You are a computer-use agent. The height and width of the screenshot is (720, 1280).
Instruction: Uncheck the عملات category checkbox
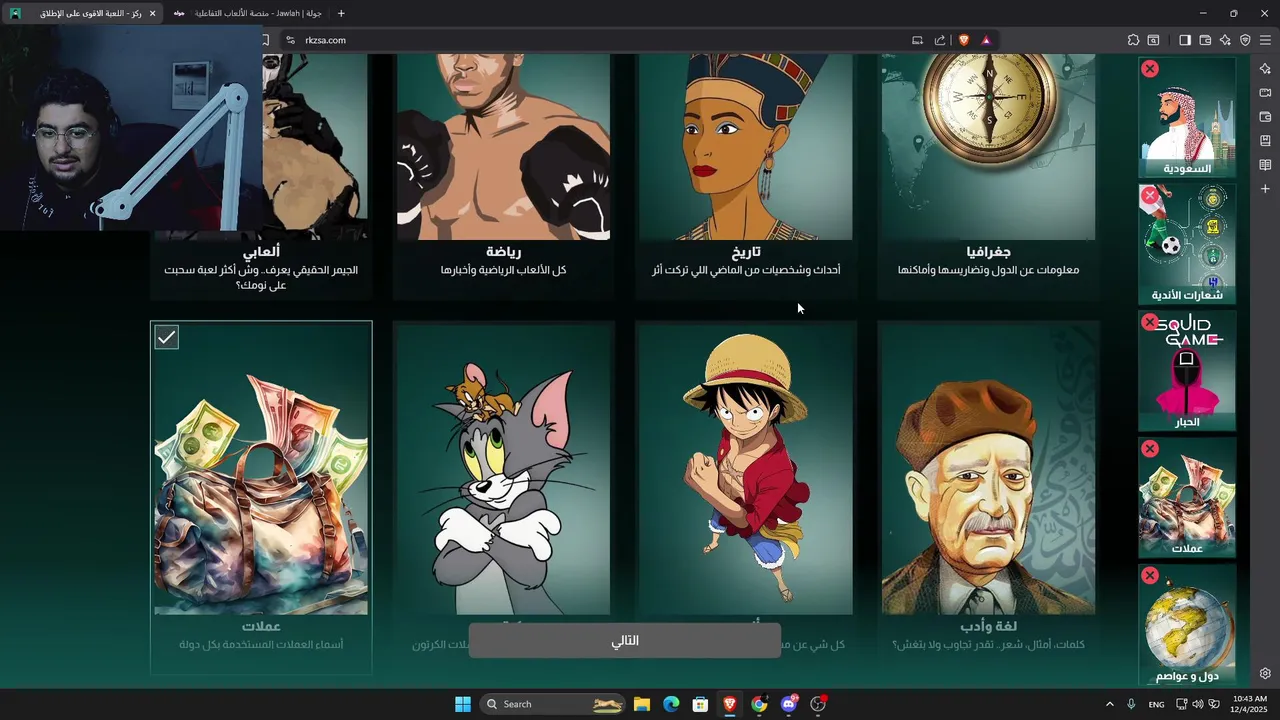[x=166, y=338]
